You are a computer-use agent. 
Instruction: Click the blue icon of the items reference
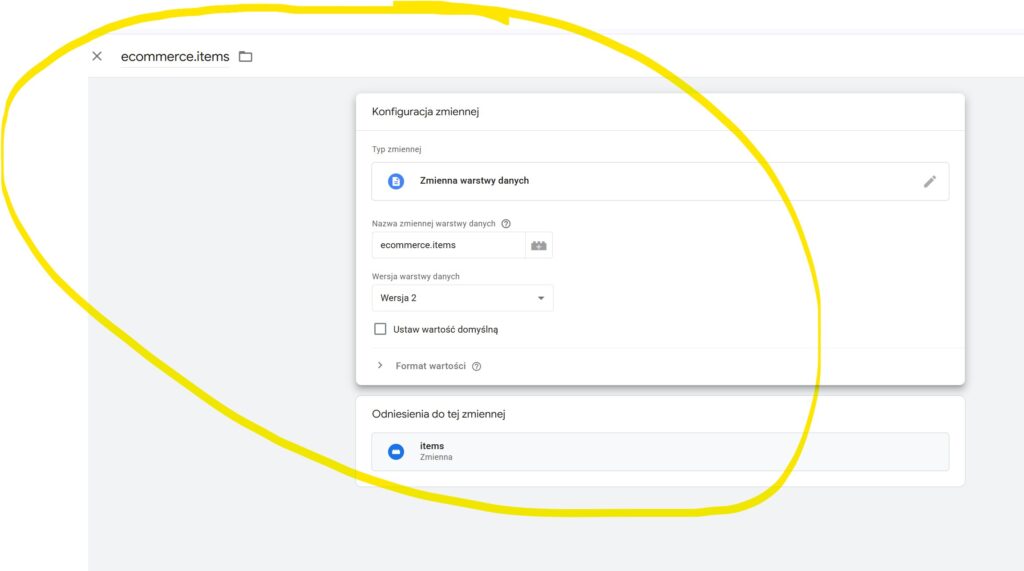[x=396, y=451]
